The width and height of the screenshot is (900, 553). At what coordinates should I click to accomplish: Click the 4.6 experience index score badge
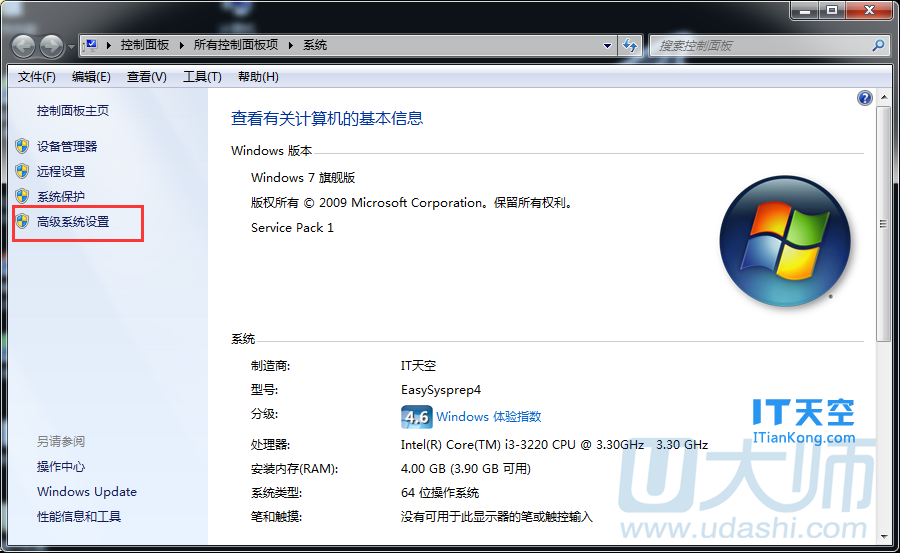click(417, 417)
